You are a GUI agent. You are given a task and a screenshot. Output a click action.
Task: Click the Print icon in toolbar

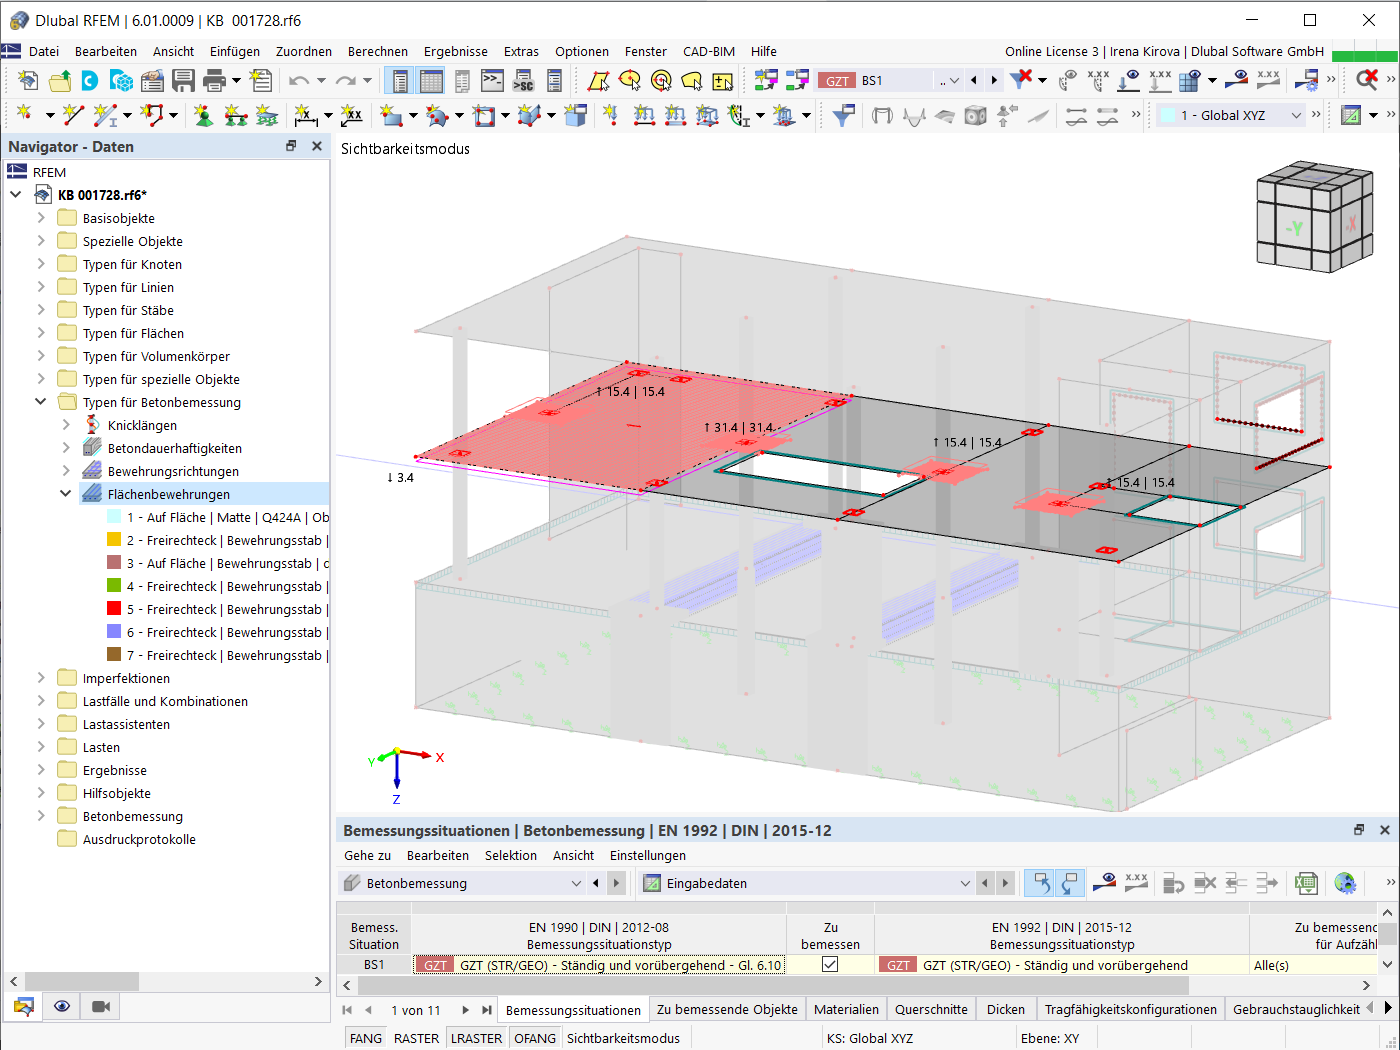coord(214,80)
